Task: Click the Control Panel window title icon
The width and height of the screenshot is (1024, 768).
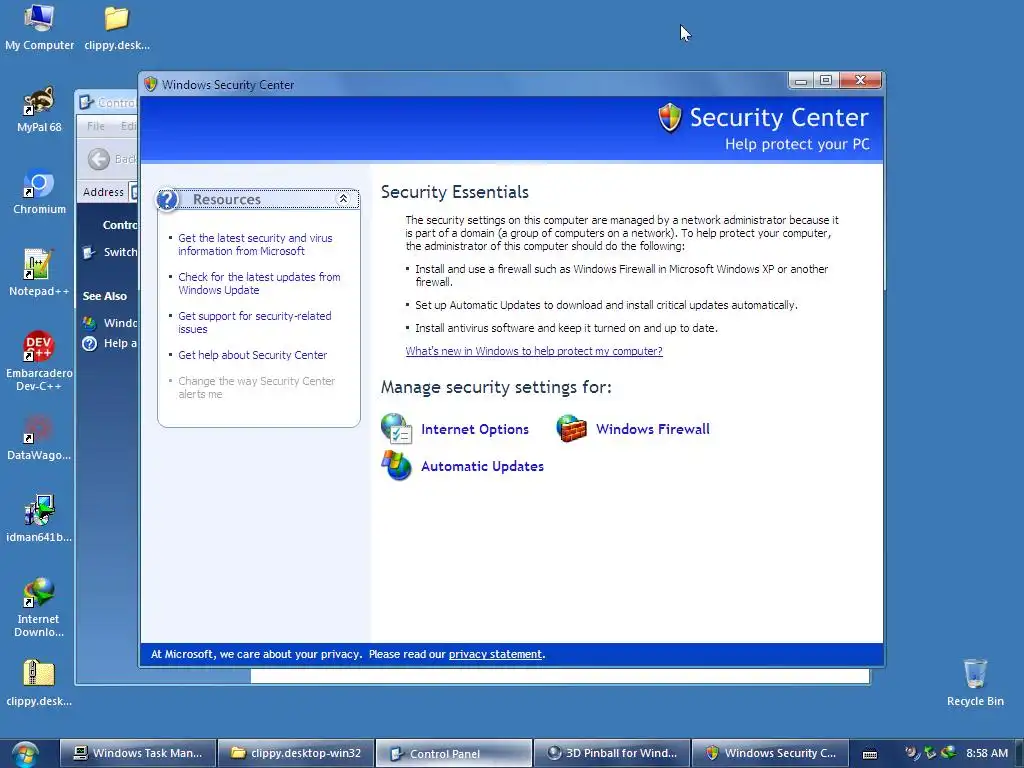Action: (87, 102)
